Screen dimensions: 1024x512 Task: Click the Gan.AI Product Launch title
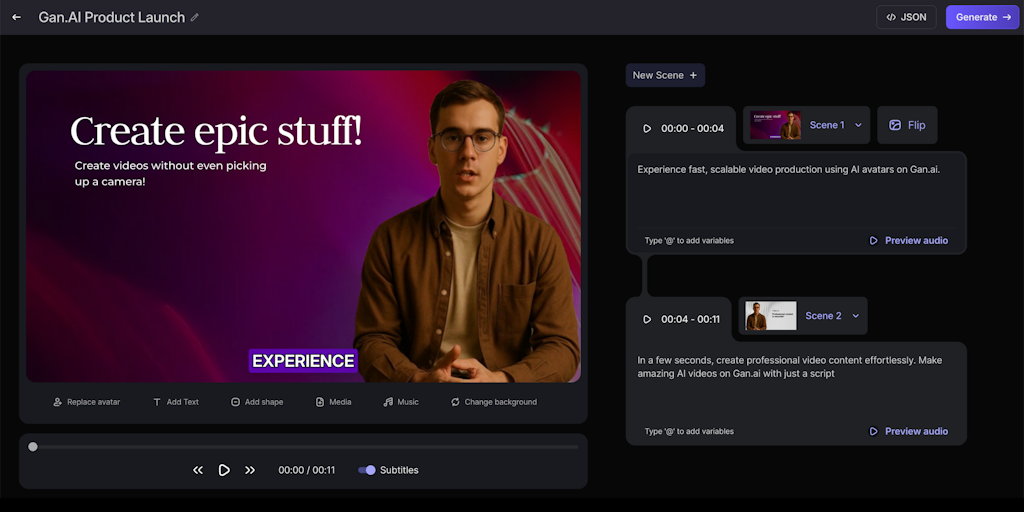(112, 18)
